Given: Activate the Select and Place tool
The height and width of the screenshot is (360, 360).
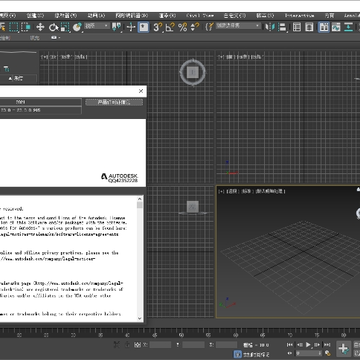Looking at the screenshot, I should pyautogui.click(x=77, y=27).
